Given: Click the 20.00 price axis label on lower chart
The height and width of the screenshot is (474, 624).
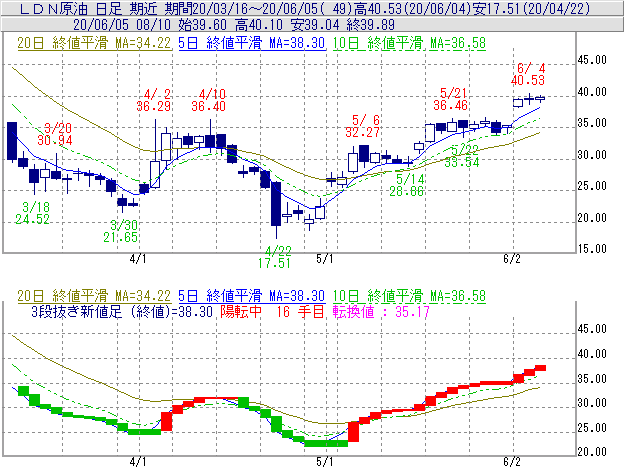Looking at the screenshot, I should (x=592, y=452).
